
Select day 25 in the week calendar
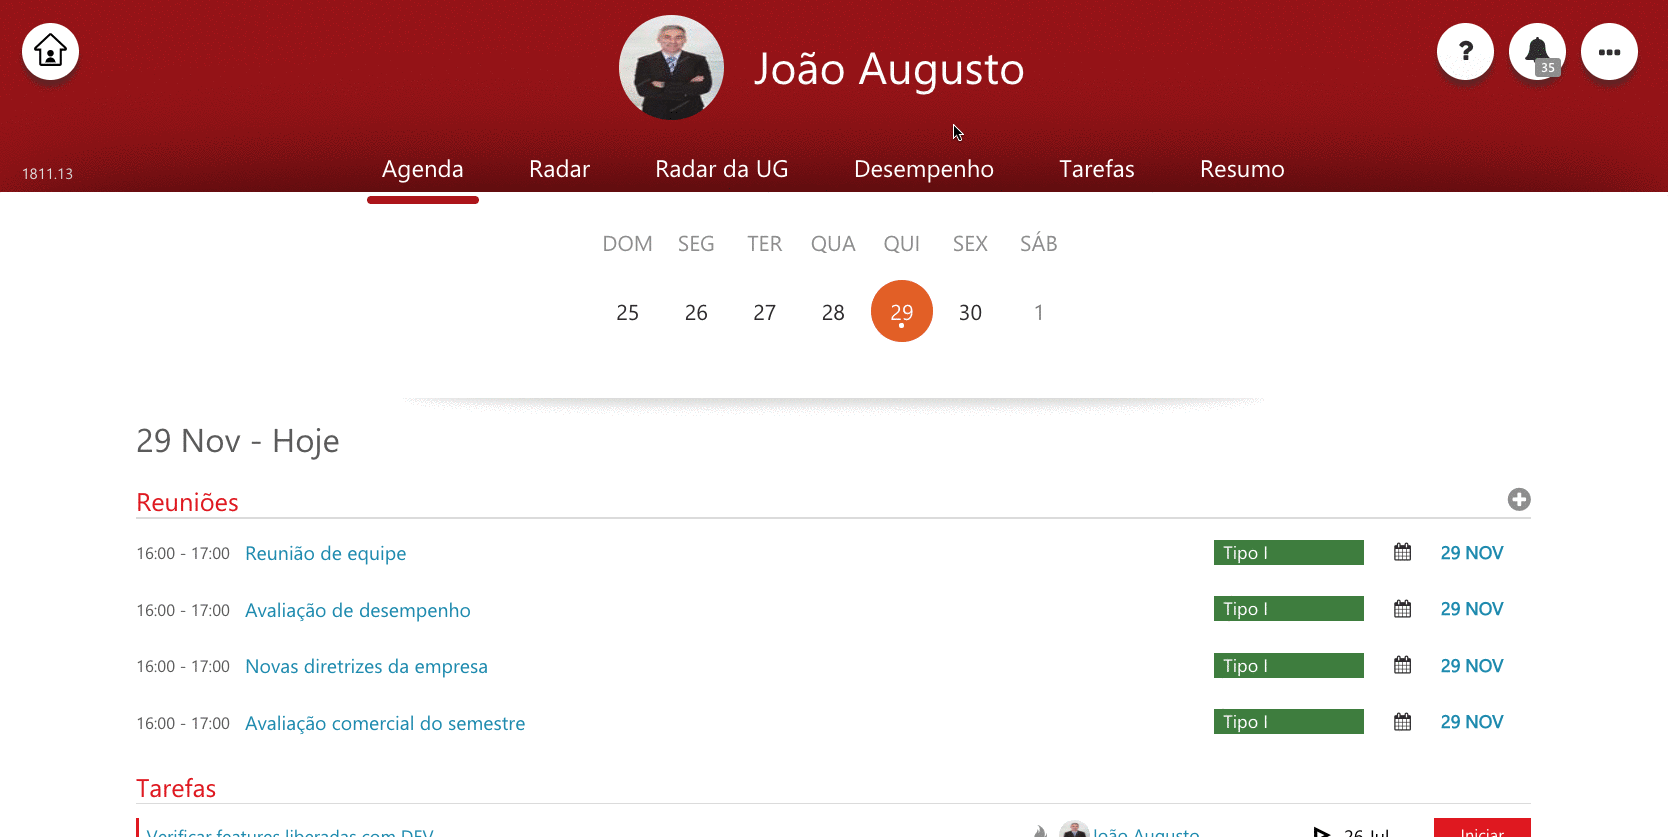coord(628,313)
